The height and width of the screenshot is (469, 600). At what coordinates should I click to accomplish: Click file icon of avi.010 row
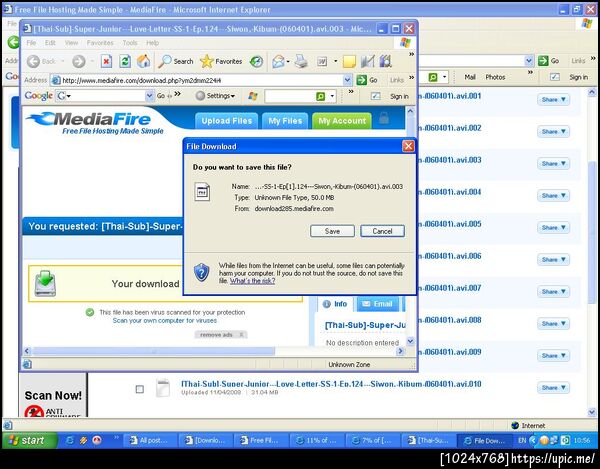click(x=163, y=388)
